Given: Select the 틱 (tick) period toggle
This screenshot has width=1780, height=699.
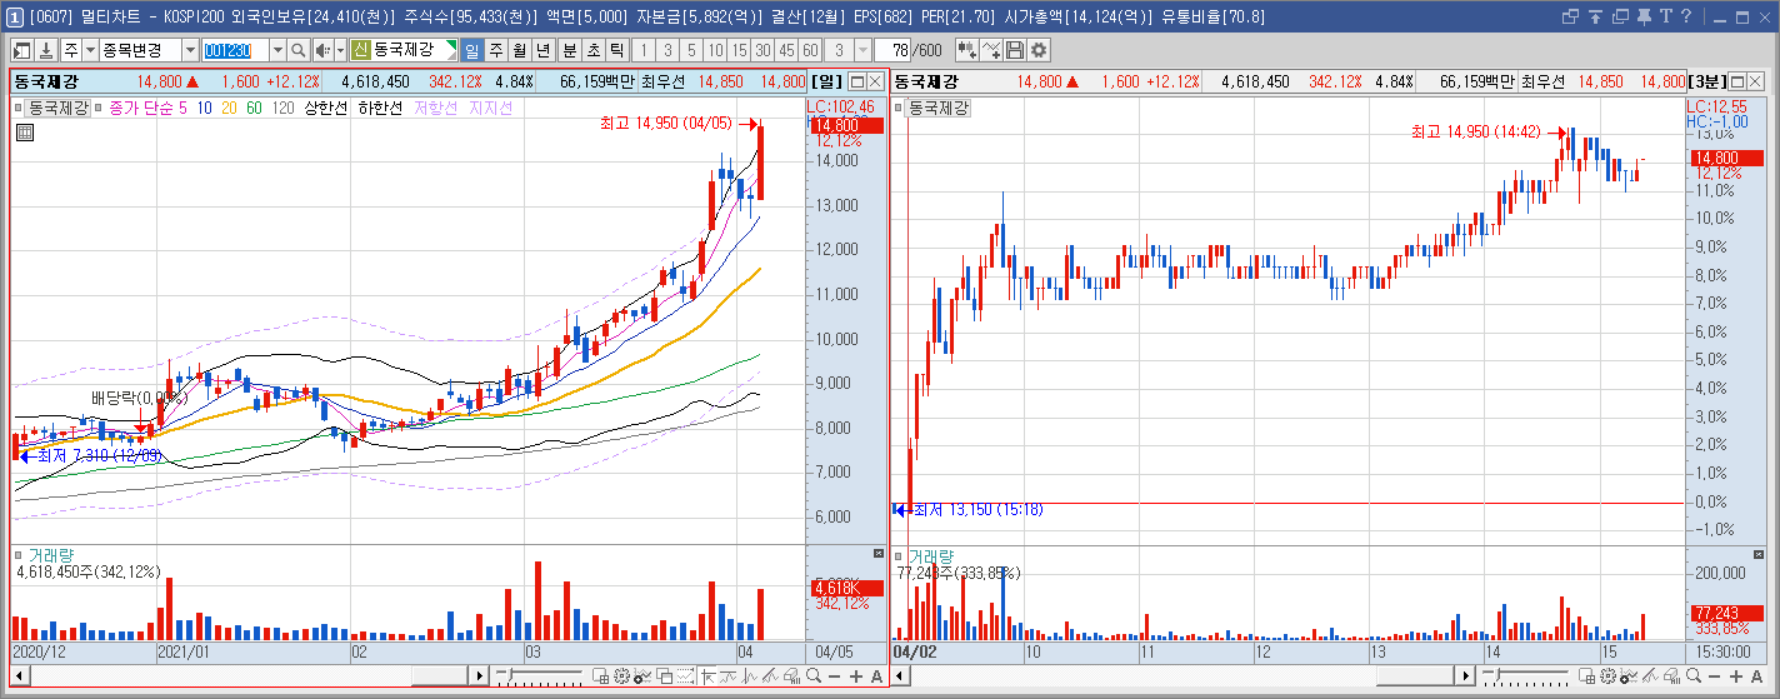Looking at the screenshot, I should 617,50.
